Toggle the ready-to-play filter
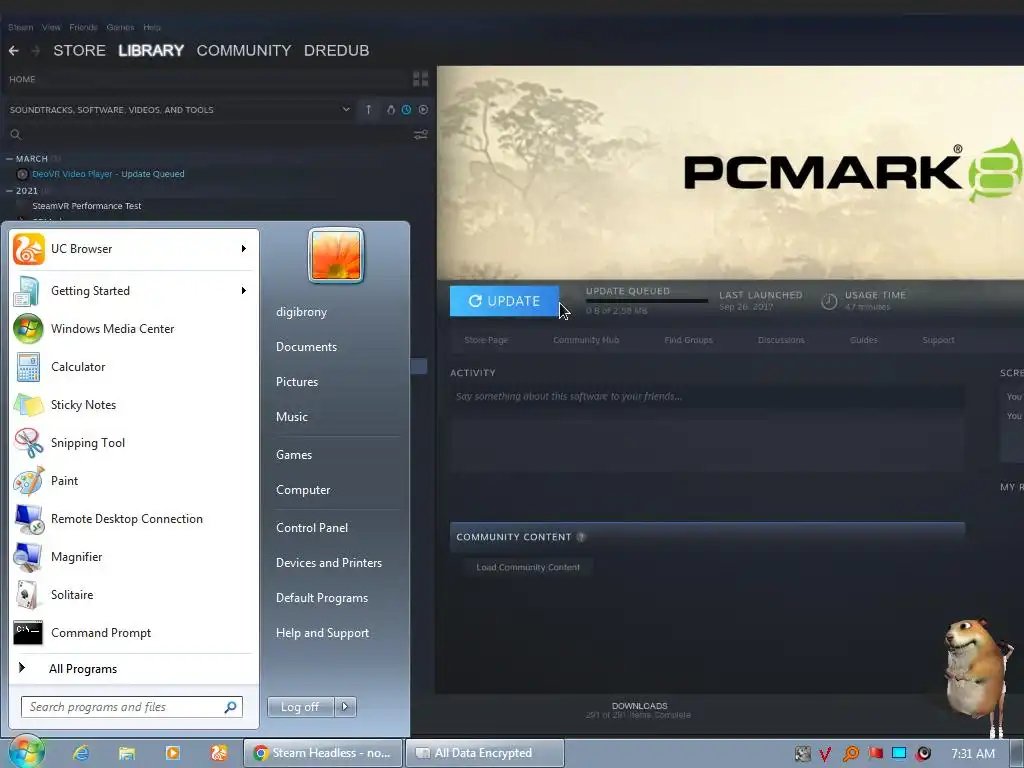Screen dimensions: 1024x768 point(423,110)
